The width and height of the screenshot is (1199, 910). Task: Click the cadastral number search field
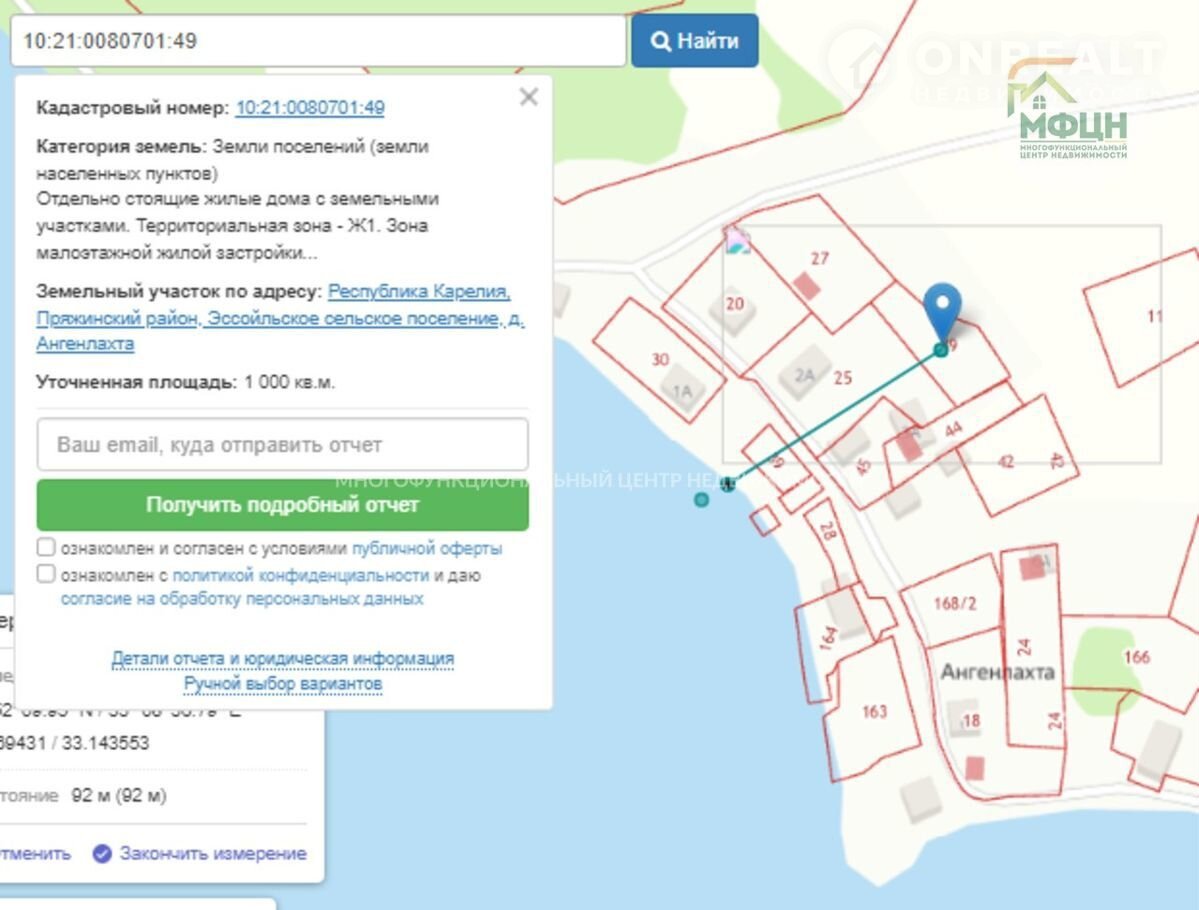(x=318, y=41)
